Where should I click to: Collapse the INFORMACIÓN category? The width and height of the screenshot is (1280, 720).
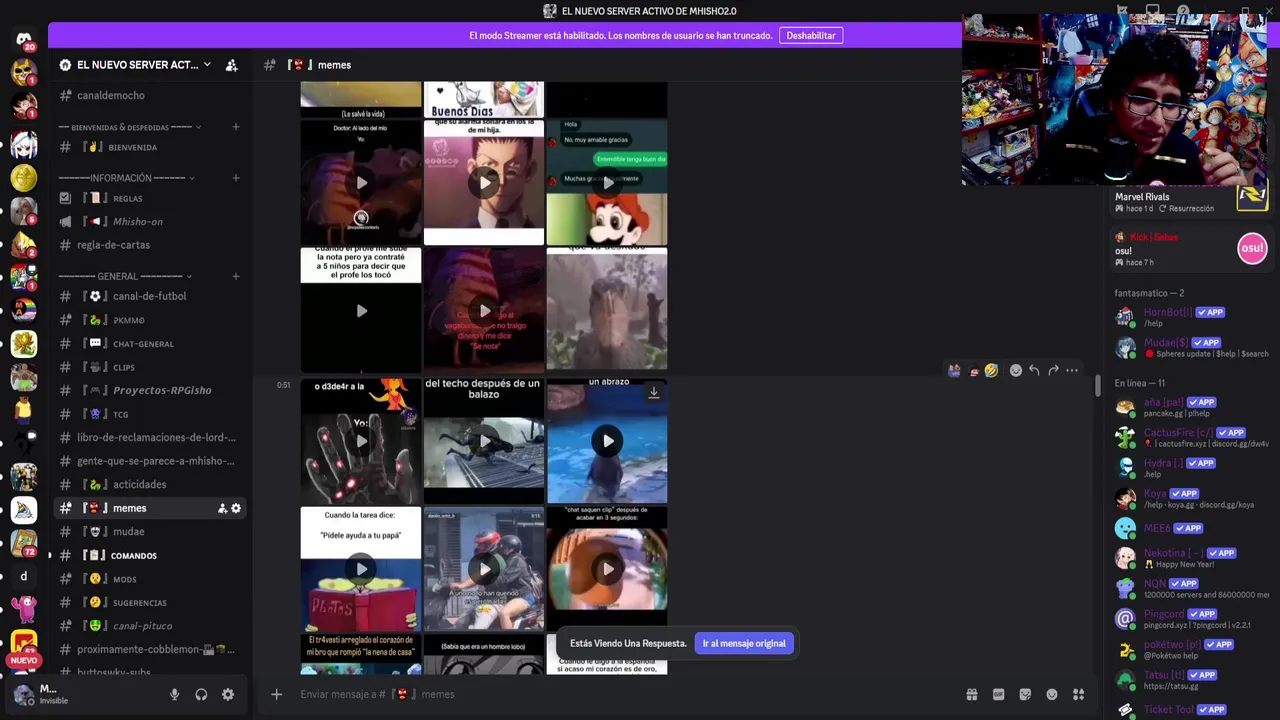(x=191, y=178)
